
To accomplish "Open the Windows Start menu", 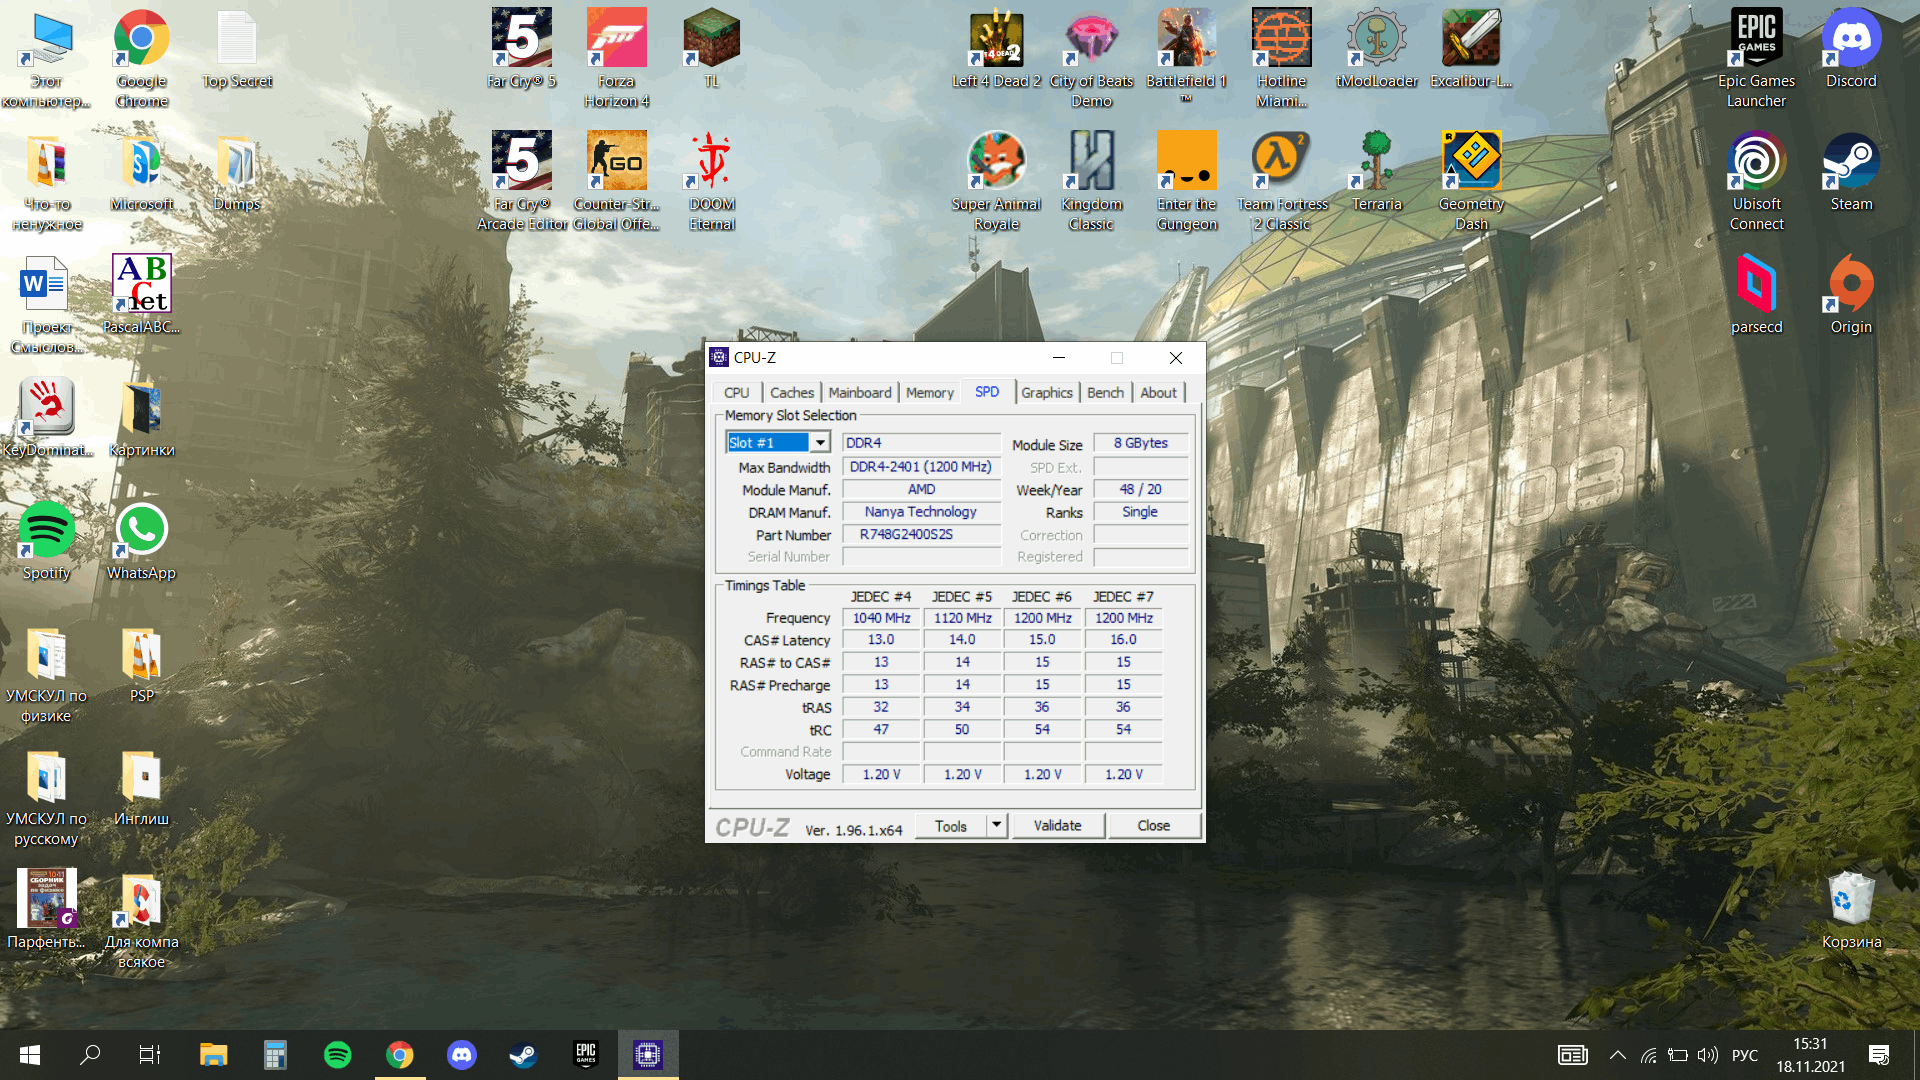I will [x=30, y=1055].
